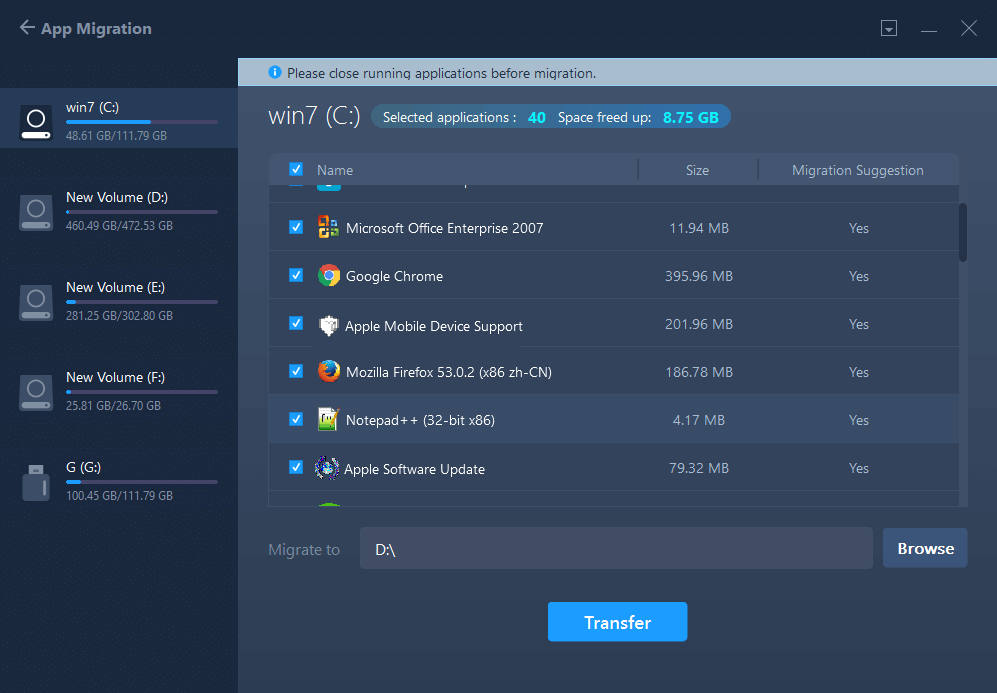Screen dimensions: 997x693
Task: Click the New Volume (F:) drive icon
Action: coord(36,393)
